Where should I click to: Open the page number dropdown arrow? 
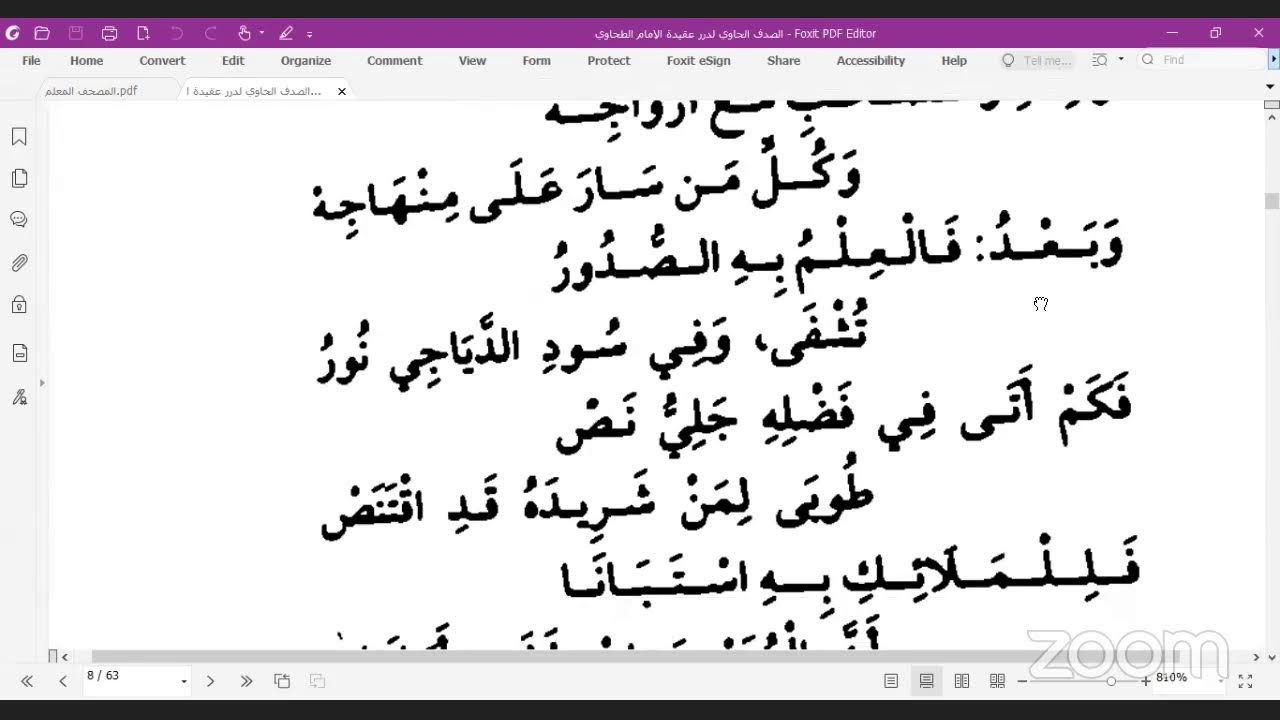(x=184, y=682)
